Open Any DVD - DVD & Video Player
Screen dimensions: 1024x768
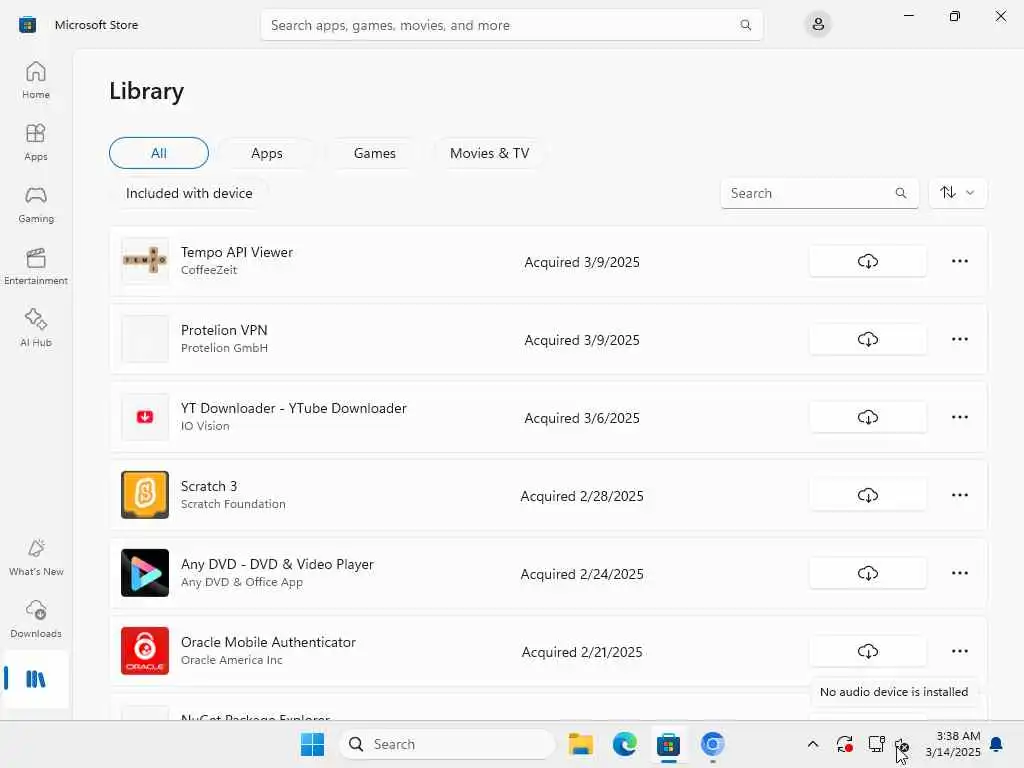277,564
